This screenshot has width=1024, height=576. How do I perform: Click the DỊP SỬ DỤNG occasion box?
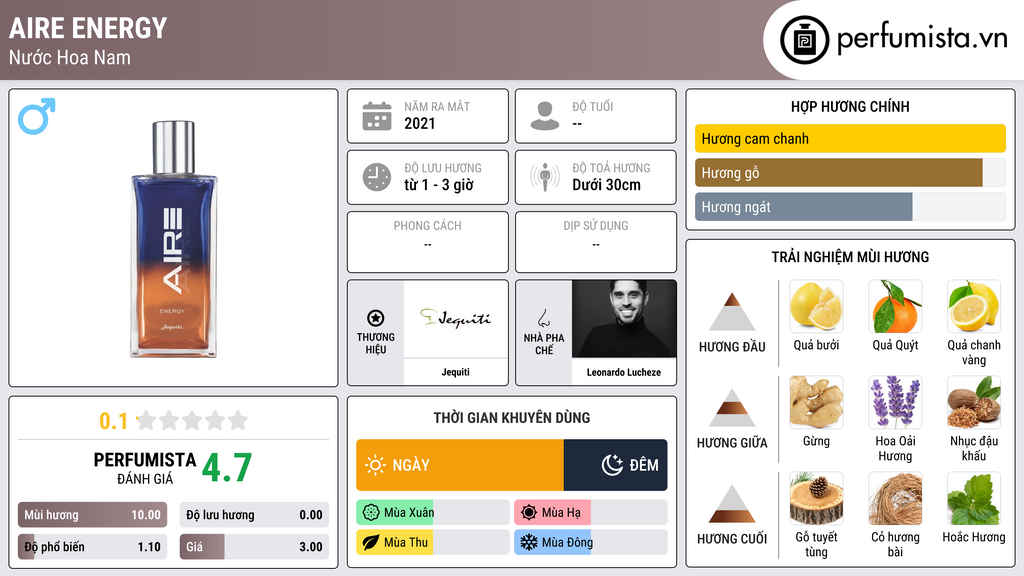596,242
